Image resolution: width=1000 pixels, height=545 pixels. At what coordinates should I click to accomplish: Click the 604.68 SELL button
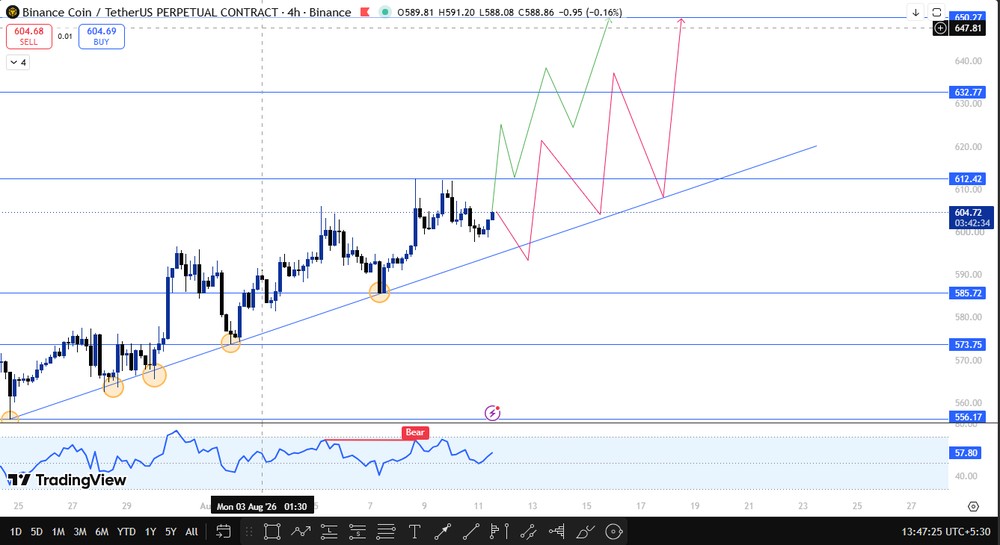[29, 36]
